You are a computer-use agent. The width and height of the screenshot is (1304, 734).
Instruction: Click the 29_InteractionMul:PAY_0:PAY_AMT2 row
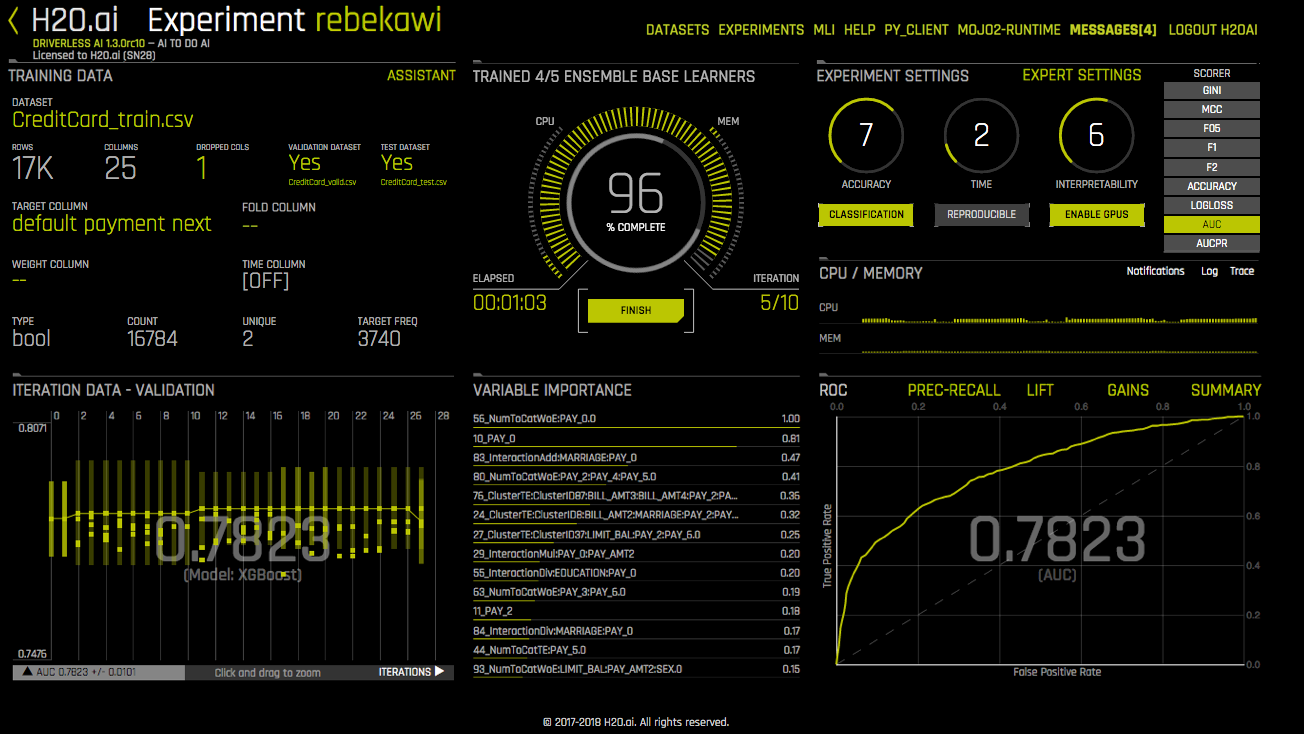[x=636, y=553]
